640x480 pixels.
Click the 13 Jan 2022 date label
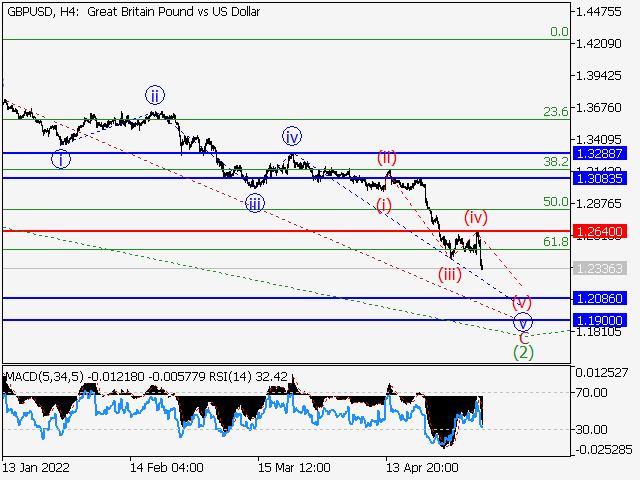pyautogui.click(x=36, y=467)
